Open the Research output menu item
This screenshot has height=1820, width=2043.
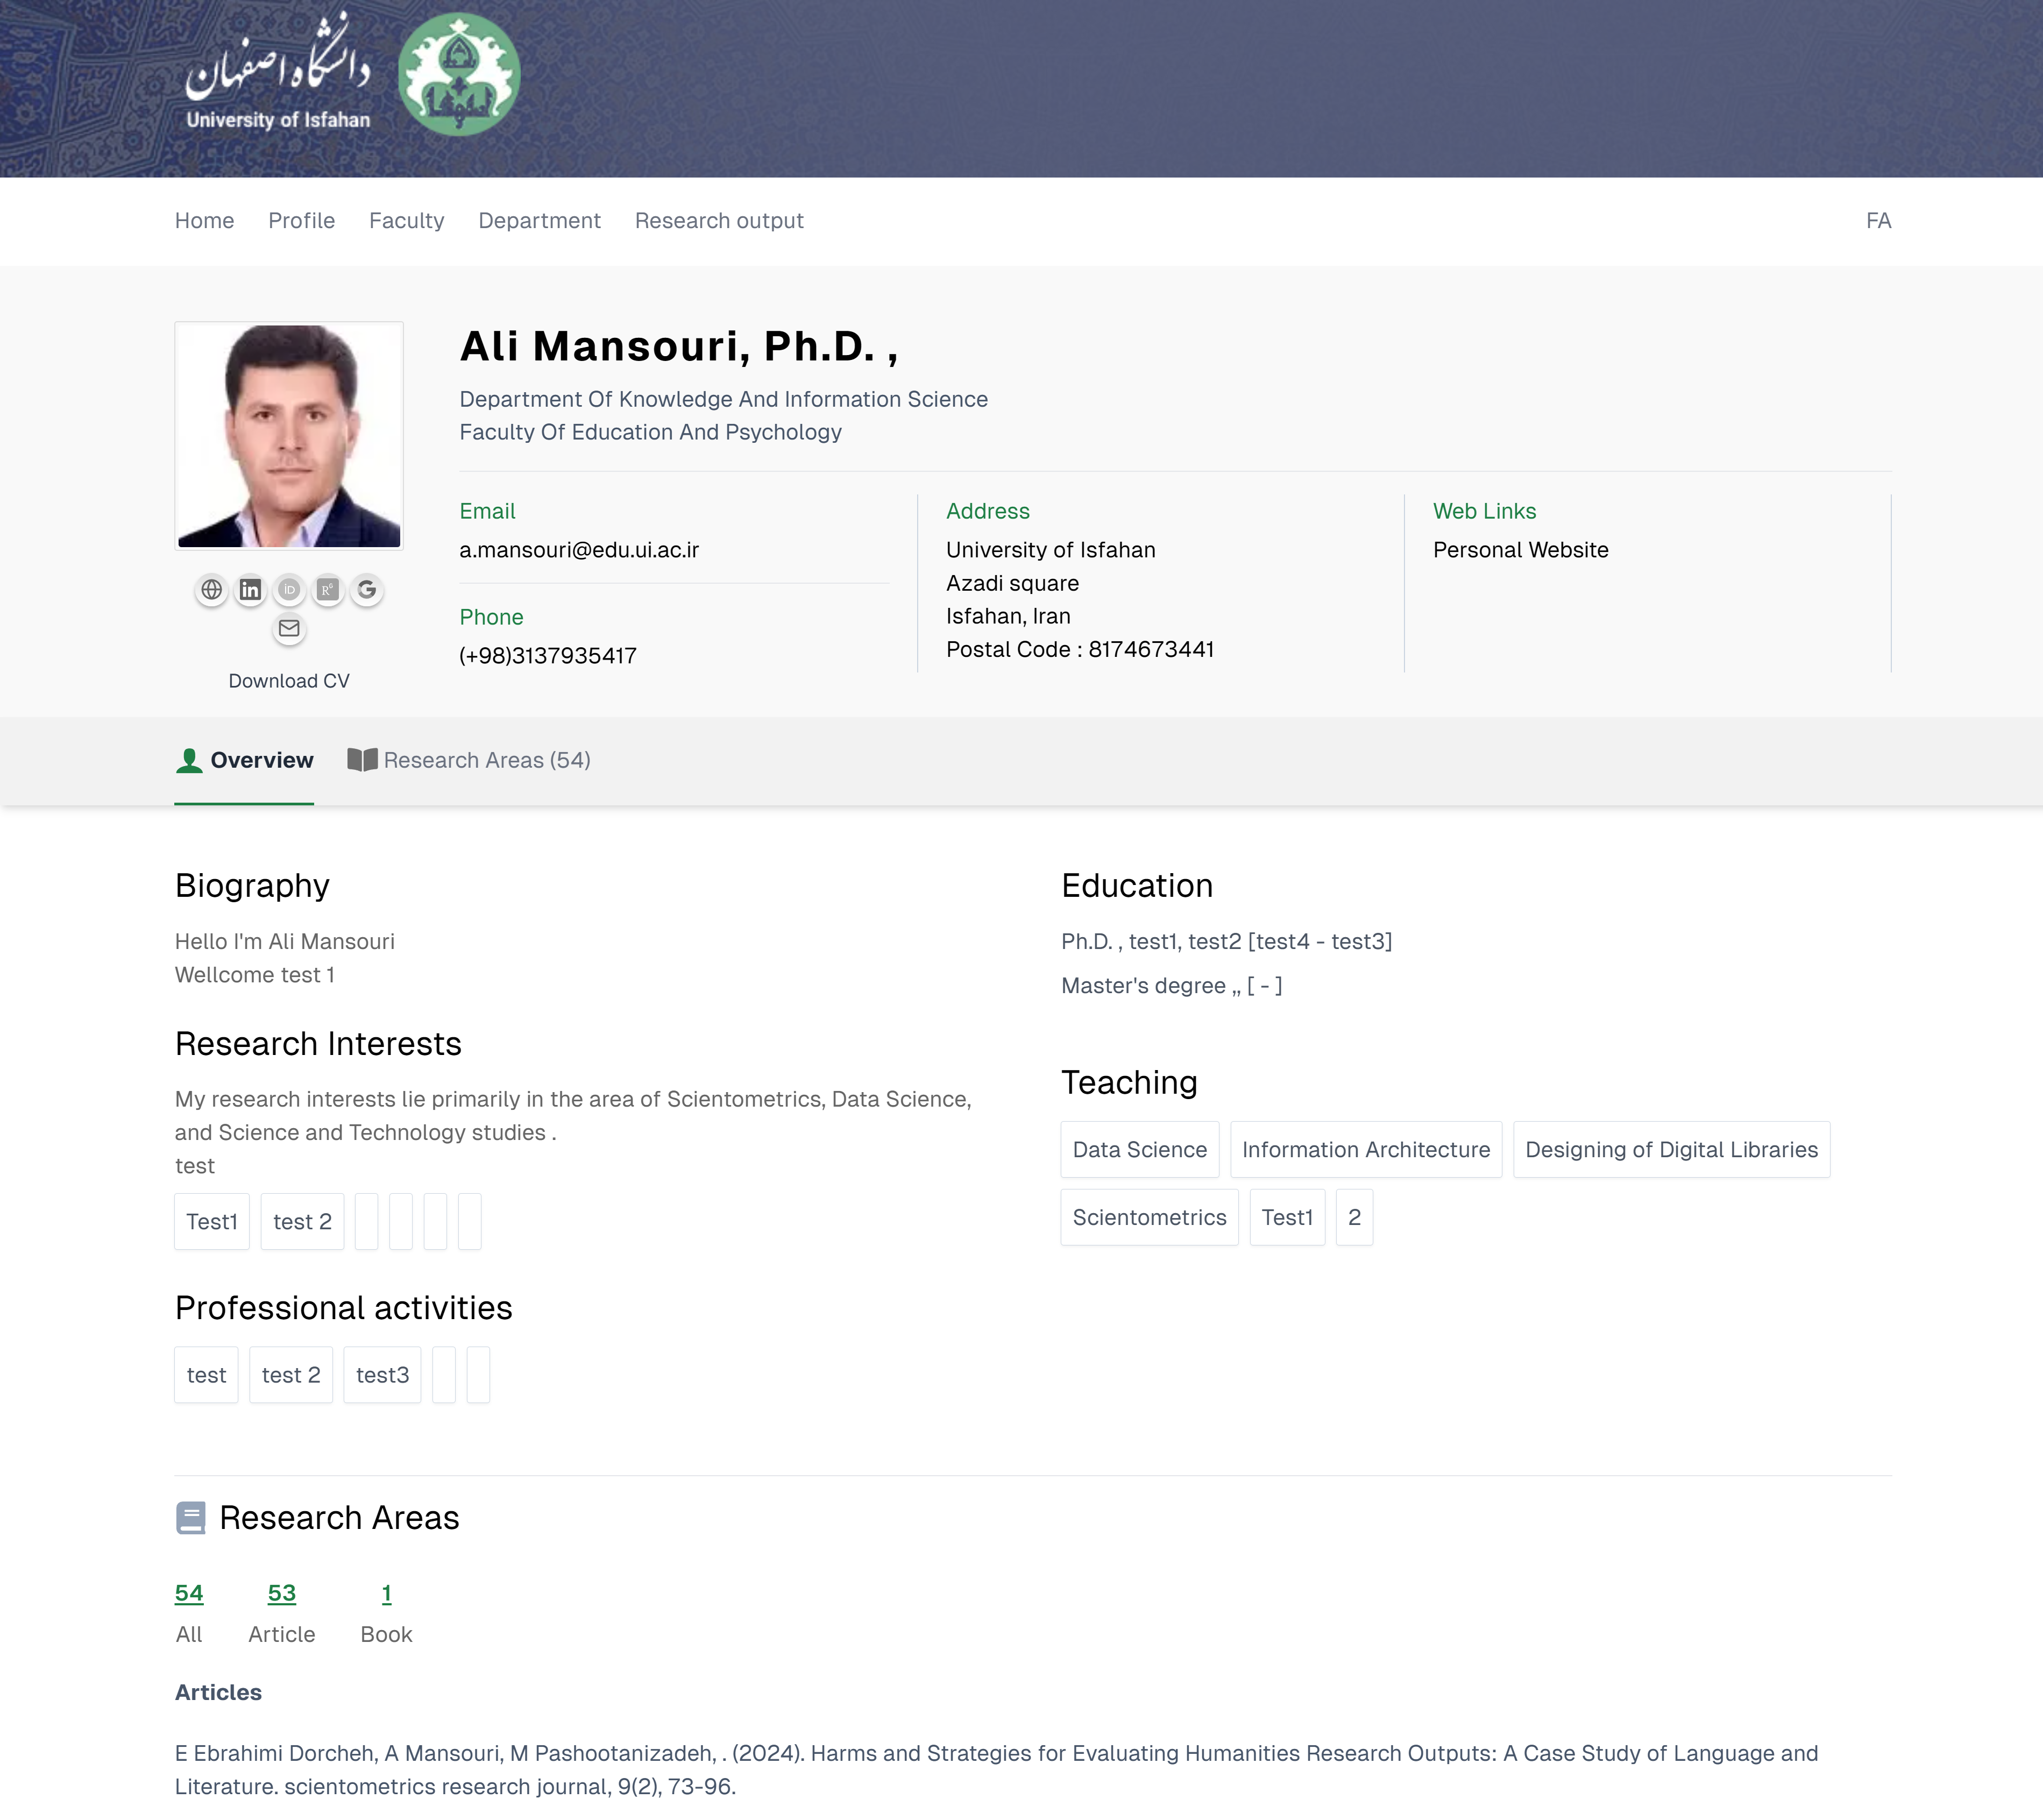[x=719, y=221]
